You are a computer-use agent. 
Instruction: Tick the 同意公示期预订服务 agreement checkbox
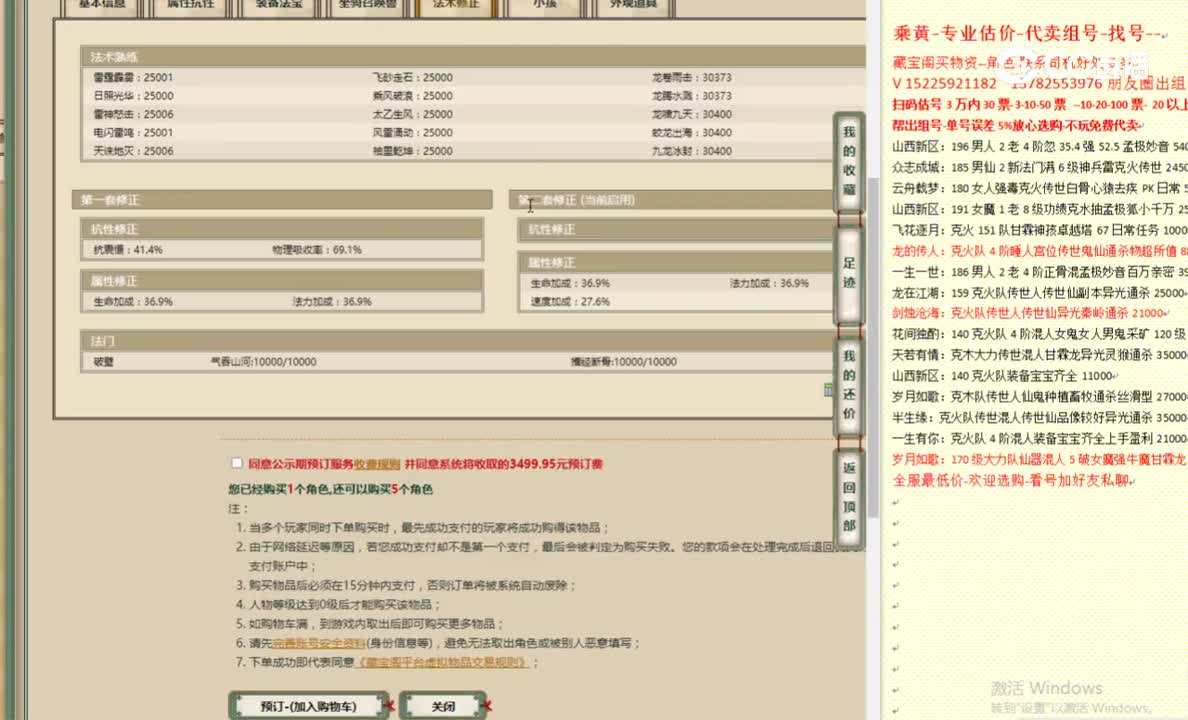237,463
